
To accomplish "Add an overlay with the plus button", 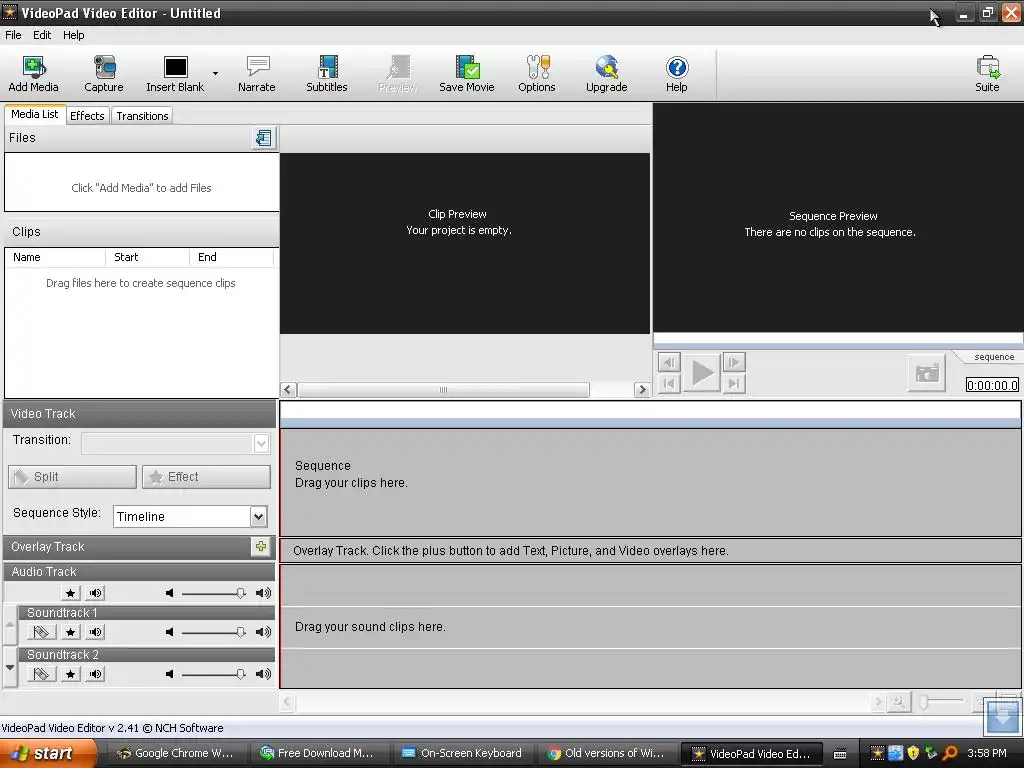I will (261, 547).
